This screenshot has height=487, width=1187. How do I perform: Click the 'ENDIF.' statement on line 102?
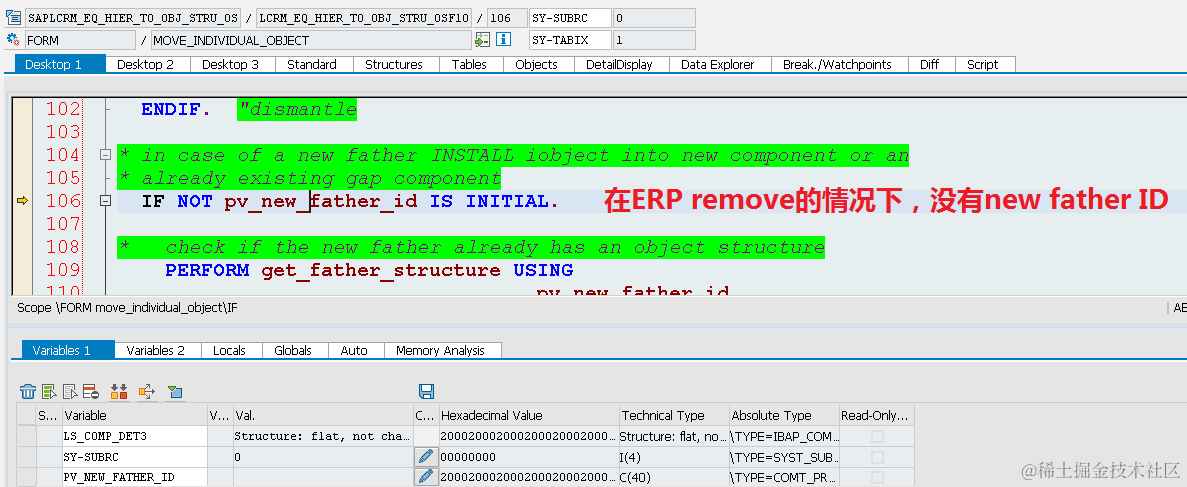176,110
